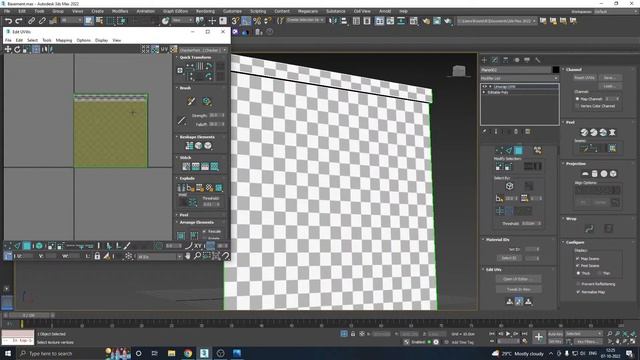Click the first Reshape Elements icon

point(189,146)
